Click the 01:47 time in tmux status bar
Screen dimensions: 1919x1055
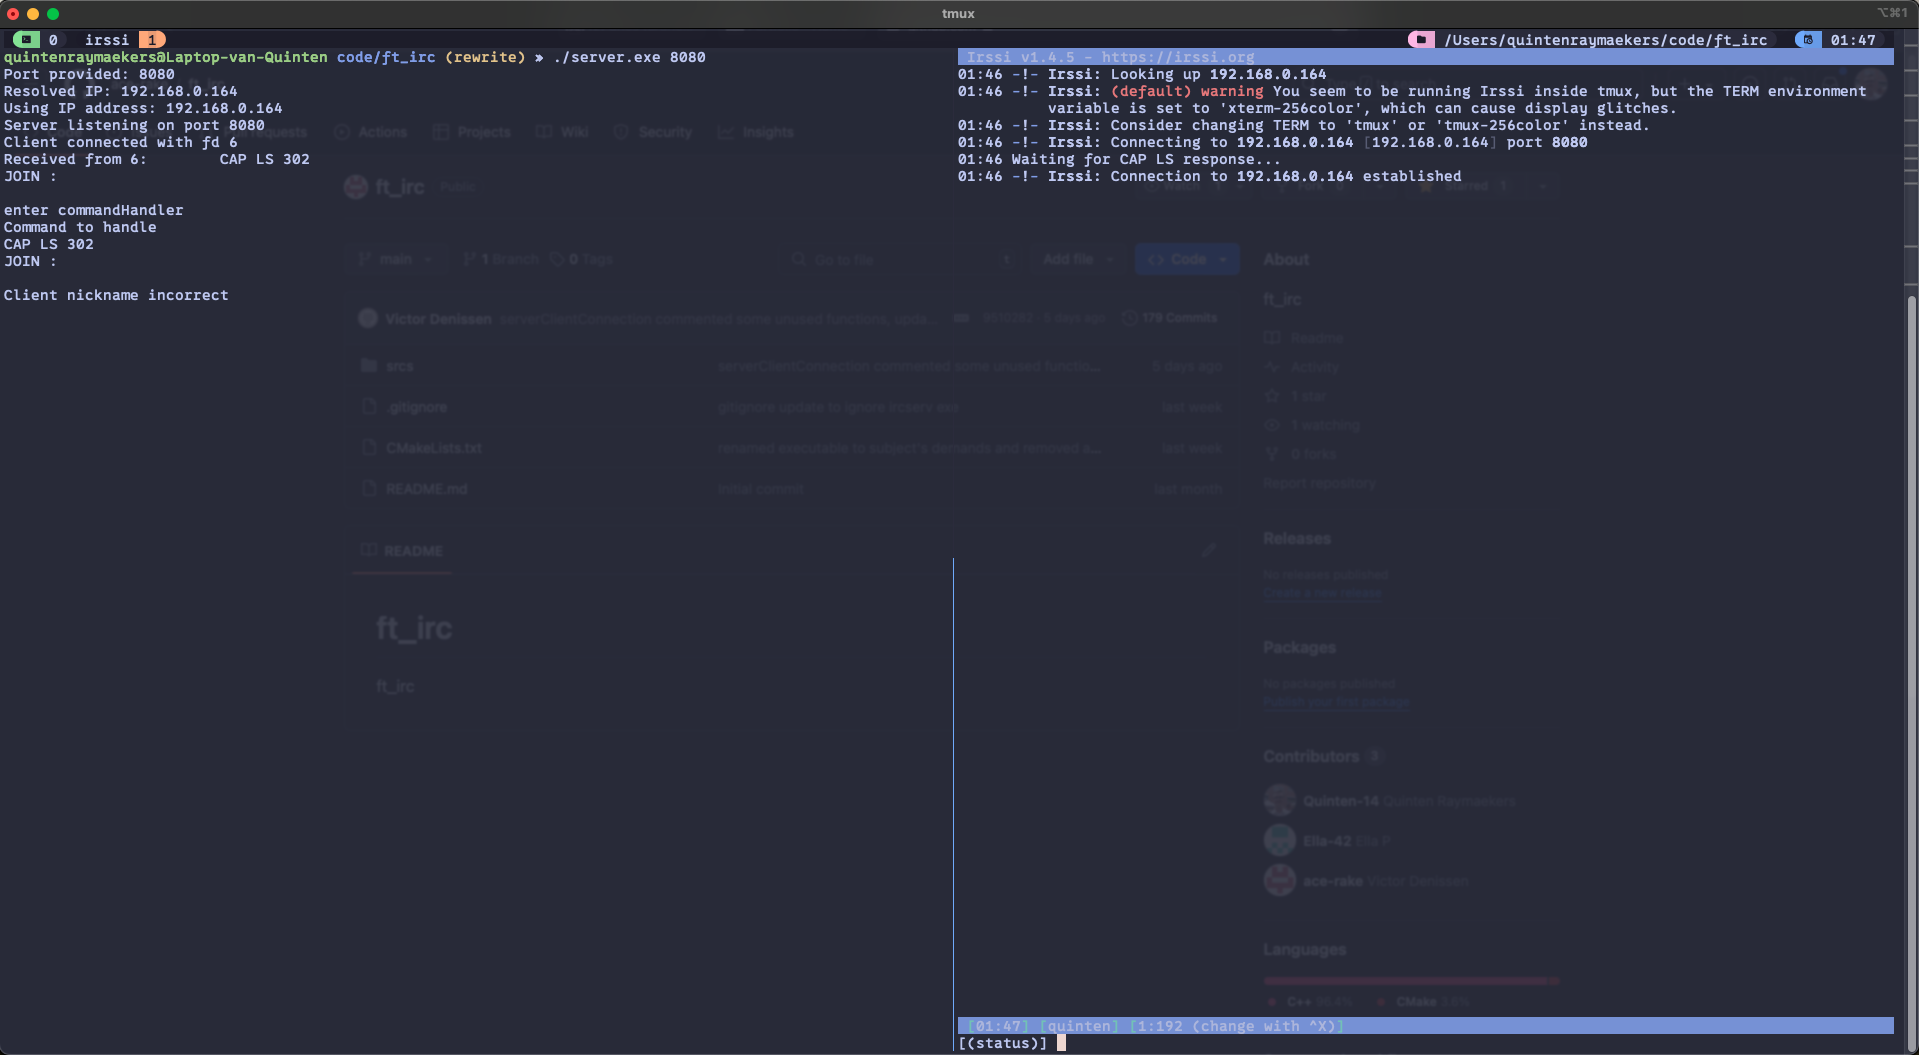point(1852,40)
